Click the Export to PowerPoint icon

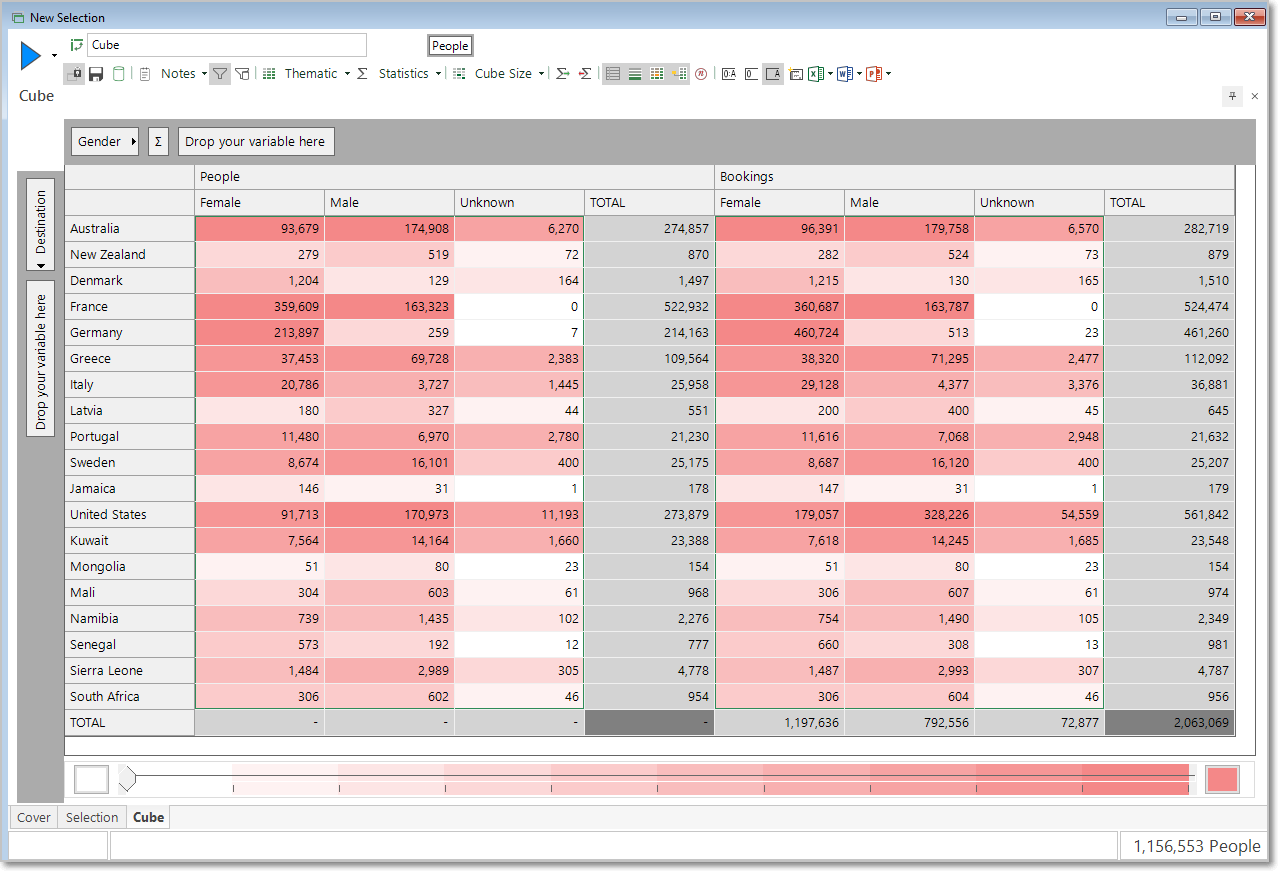coord(873,74)
